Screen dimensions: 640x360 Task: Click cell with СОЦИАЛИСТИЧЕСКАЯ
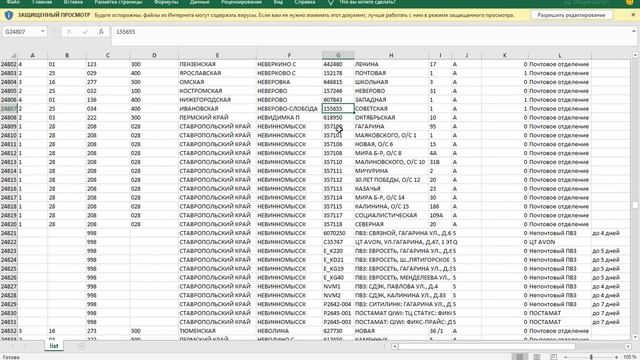pos(391,215)
